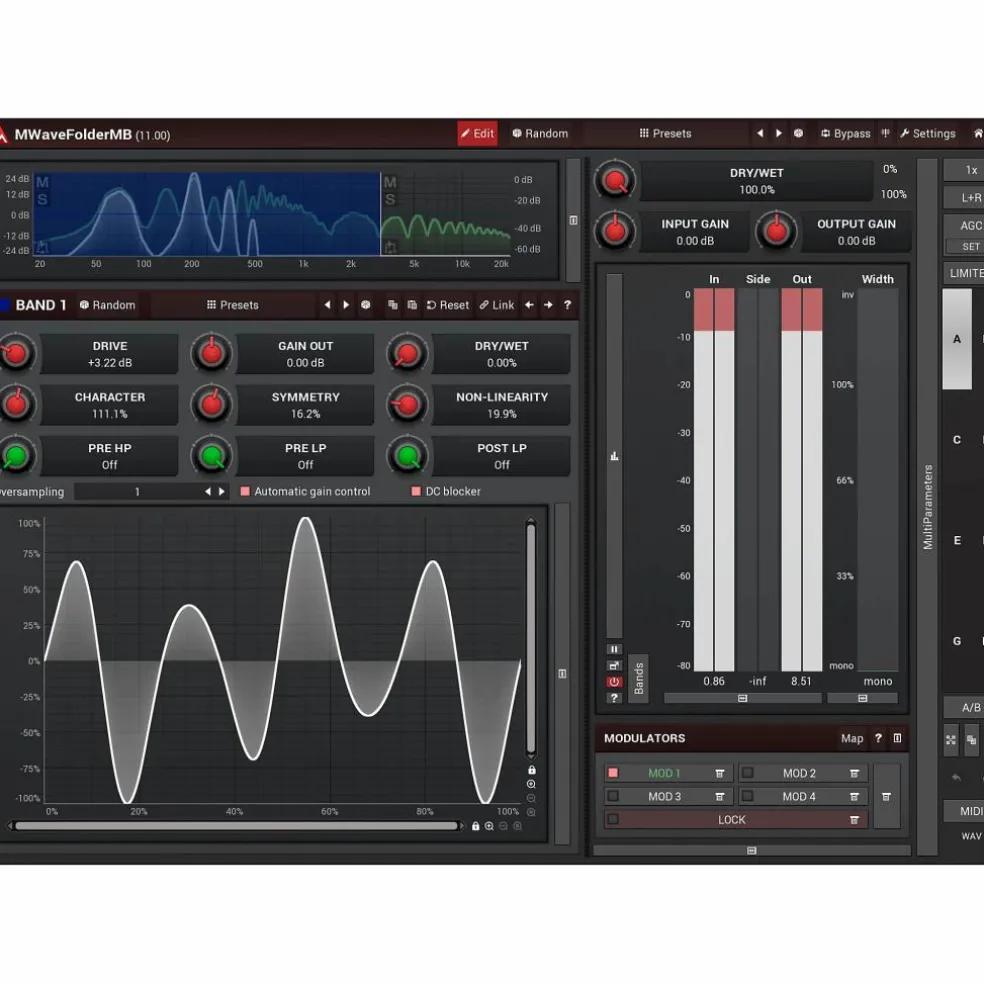The width and height of the screenshot is (984, 984).
Task: Collapse the spectrum analyzer panel toggle
Action: pyautogui.click(x=573, y=220)
